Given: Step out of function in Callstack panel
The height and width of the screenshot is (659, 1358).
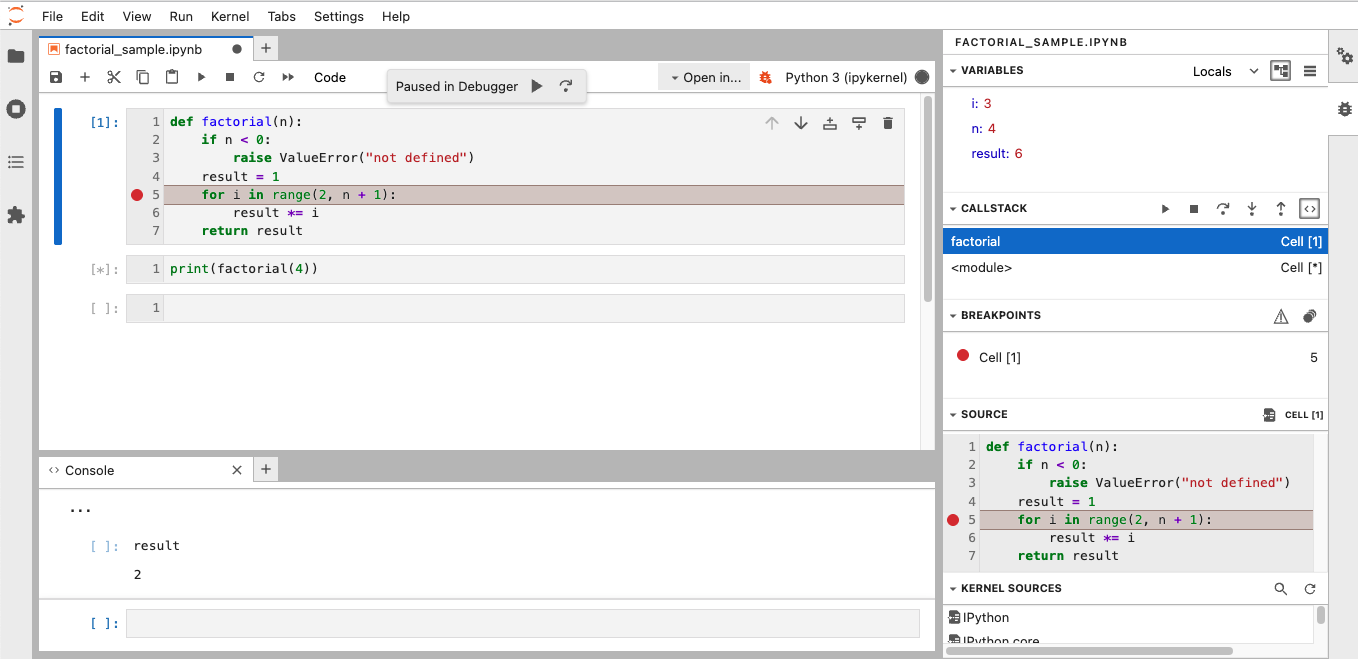Looking at the screenshot, I should 1281,209.
